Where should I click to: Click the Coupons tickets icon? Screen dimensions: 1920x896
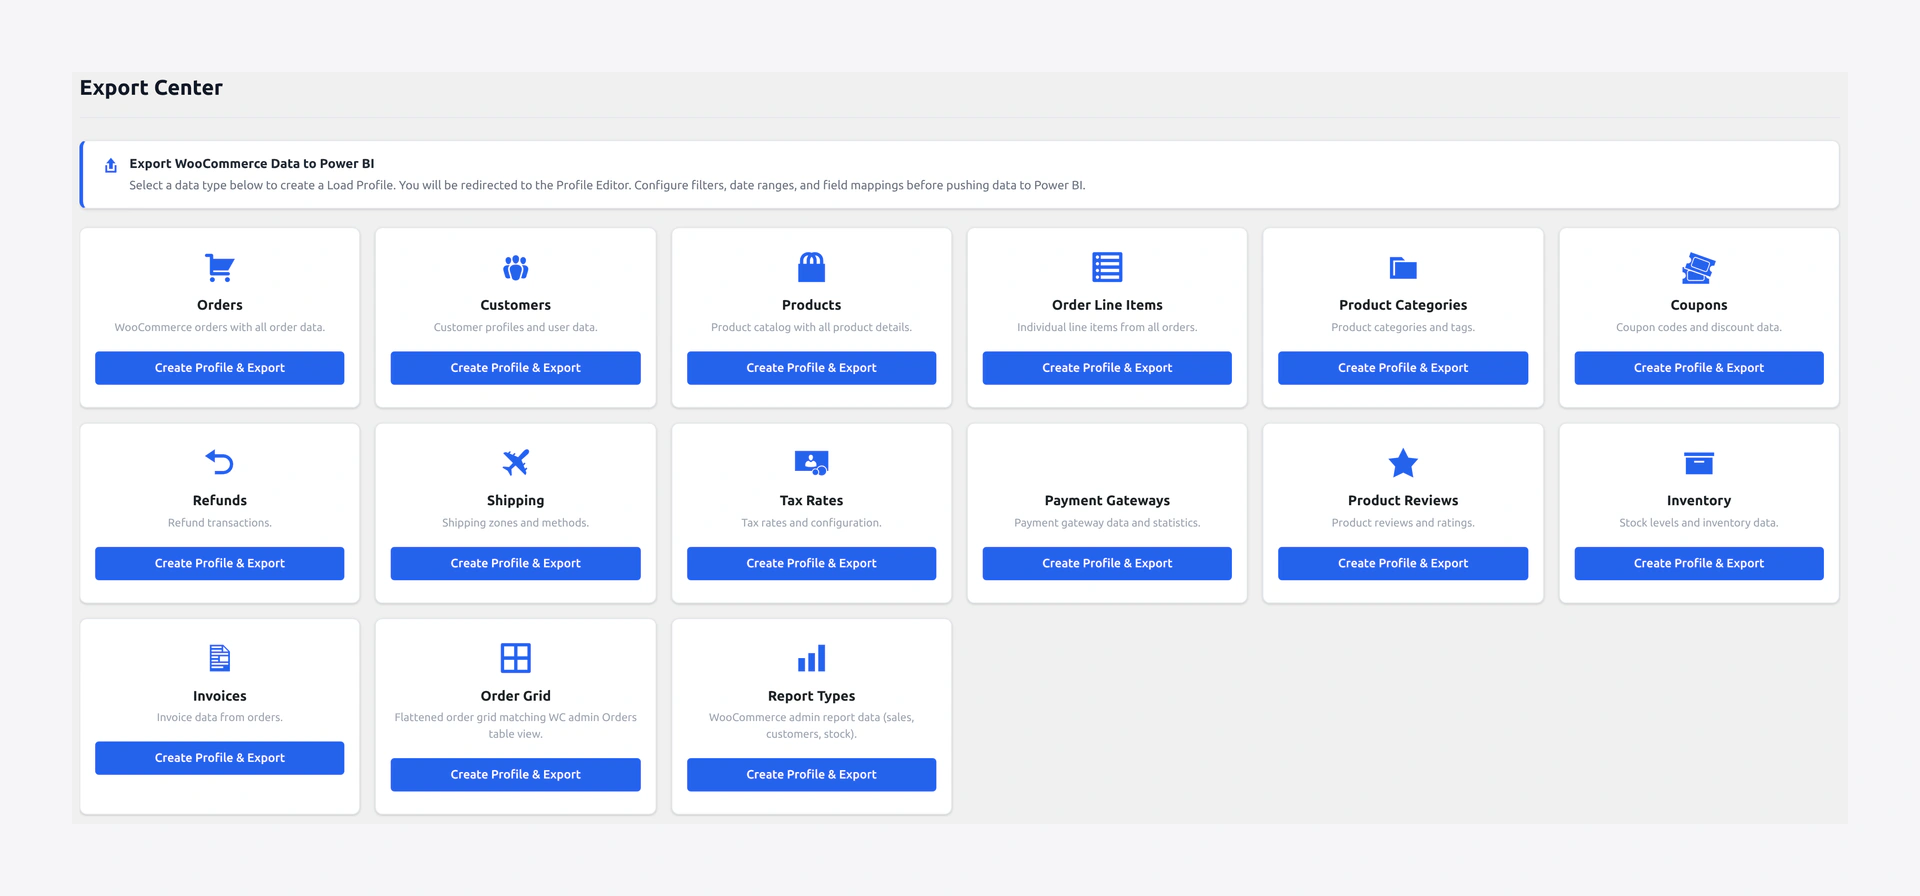1698,268
